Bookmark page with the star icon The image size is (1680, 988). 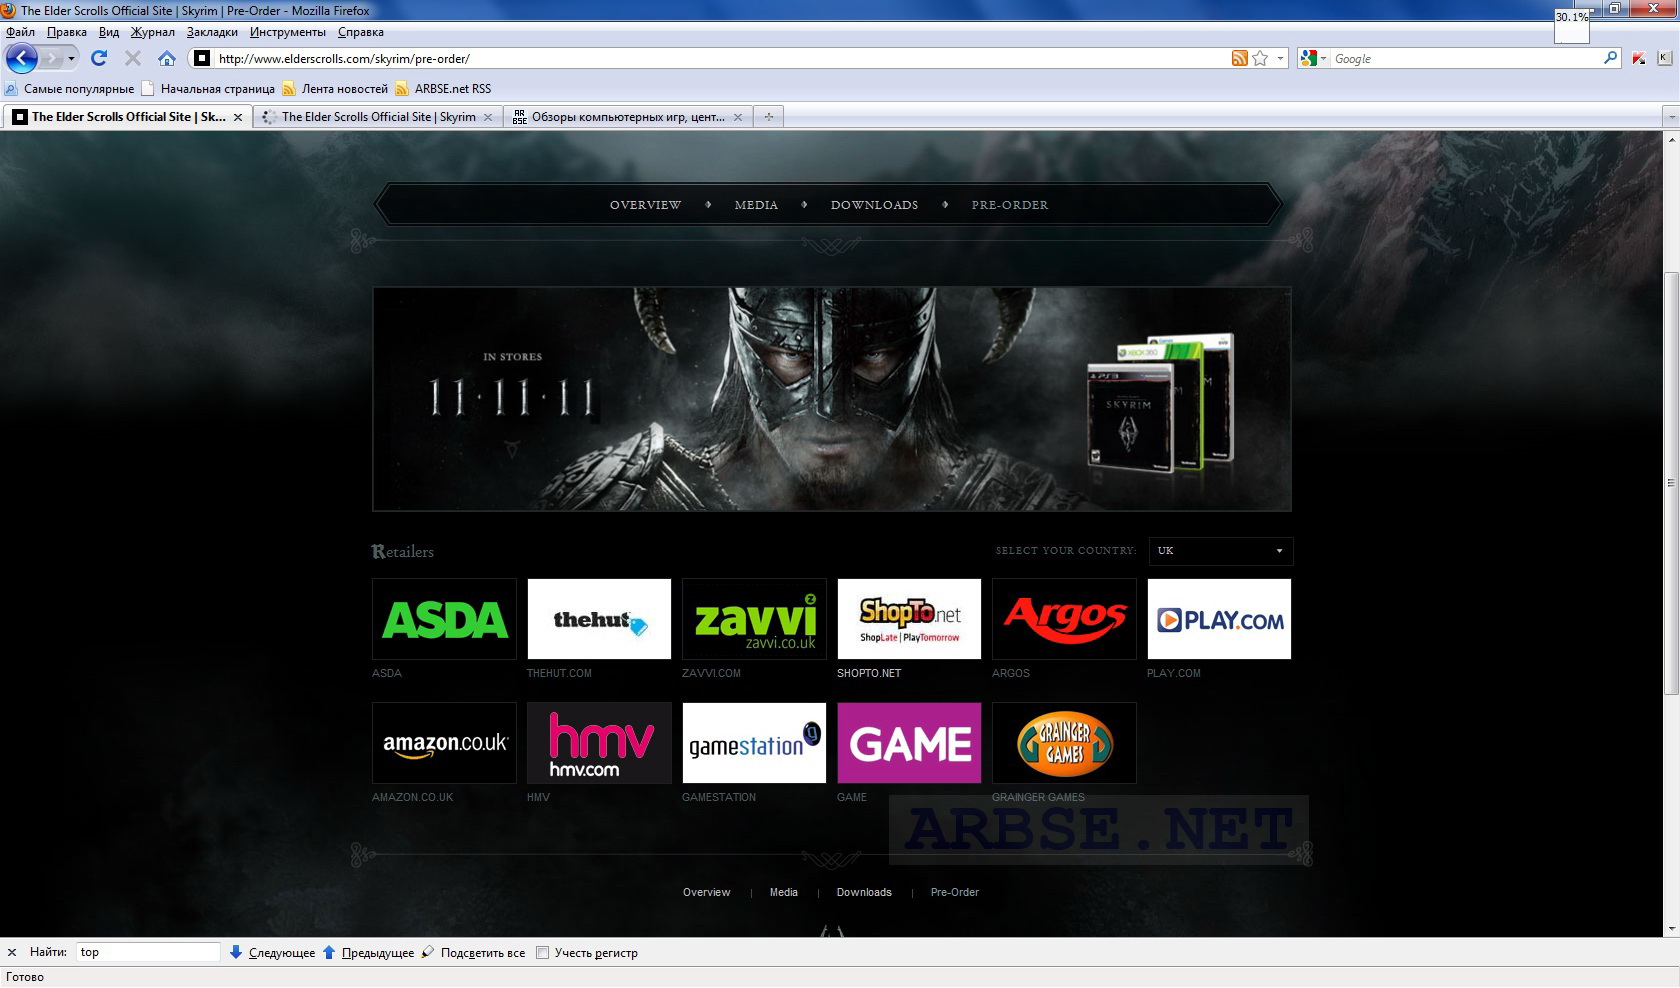click(x=1260, y=58)
